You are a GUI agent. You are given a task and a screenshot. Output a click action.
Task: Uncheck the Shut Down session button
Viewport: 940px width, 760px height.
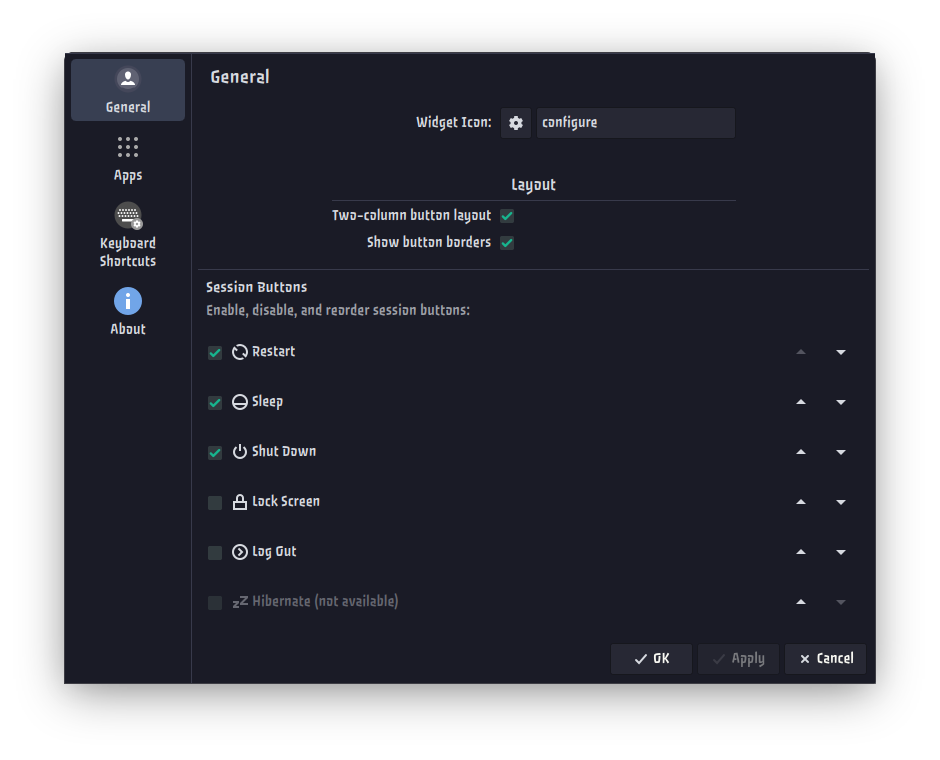click(215, 453)
